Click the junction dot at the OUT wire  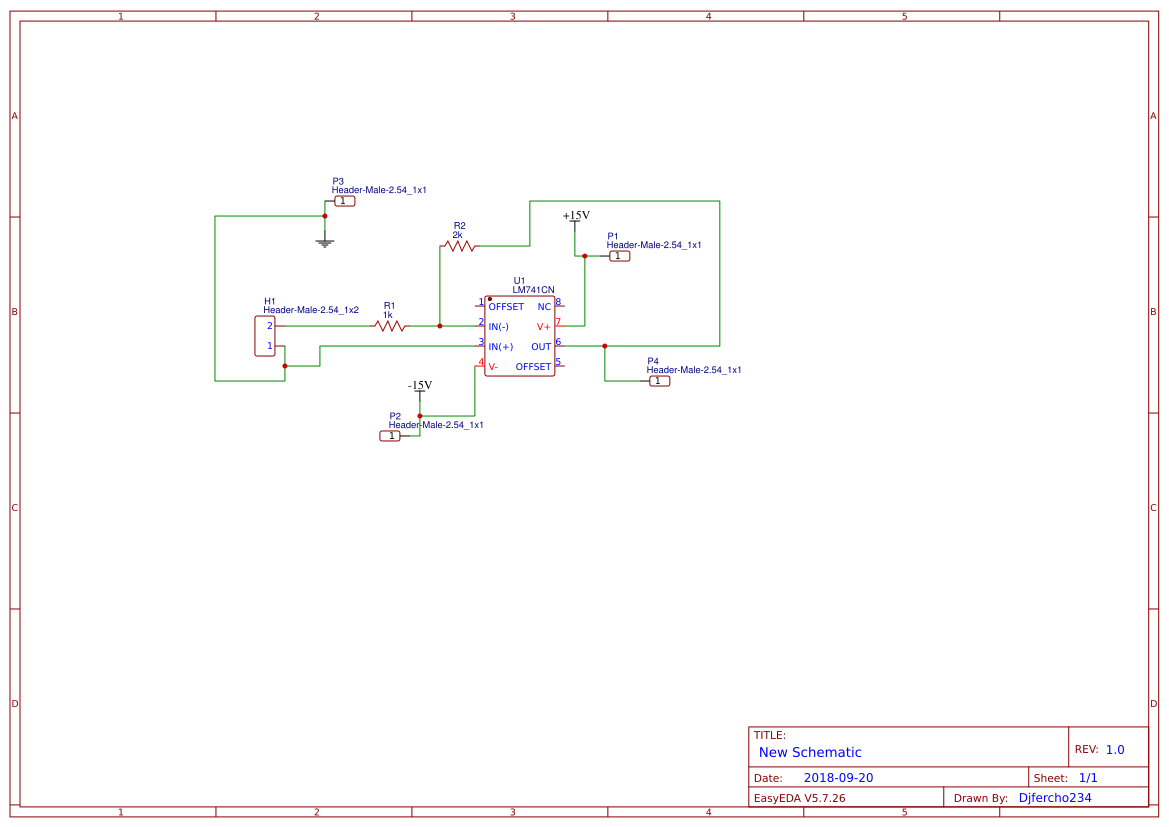pyautogui.click(x=605, y=346)
